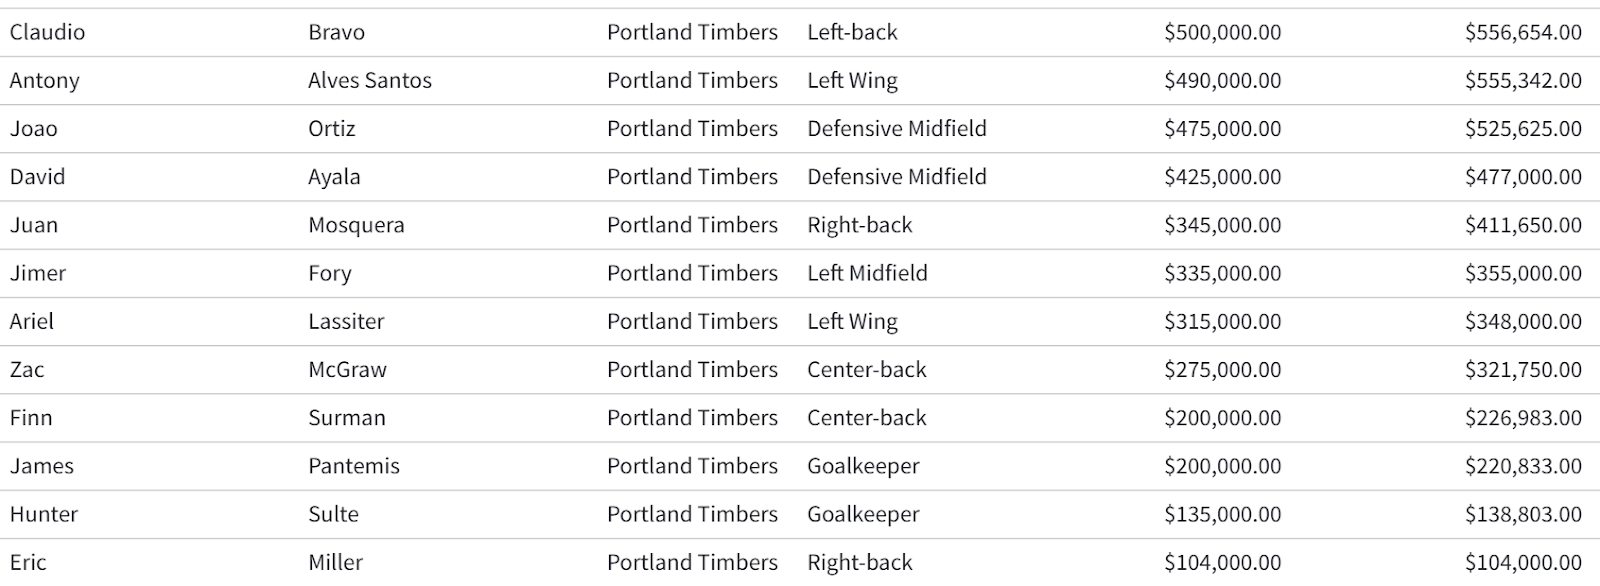The width and height of the screenshot is (1600, 586).
Task: Select the last name Alves Santos
Action: (x=369, y=80)
